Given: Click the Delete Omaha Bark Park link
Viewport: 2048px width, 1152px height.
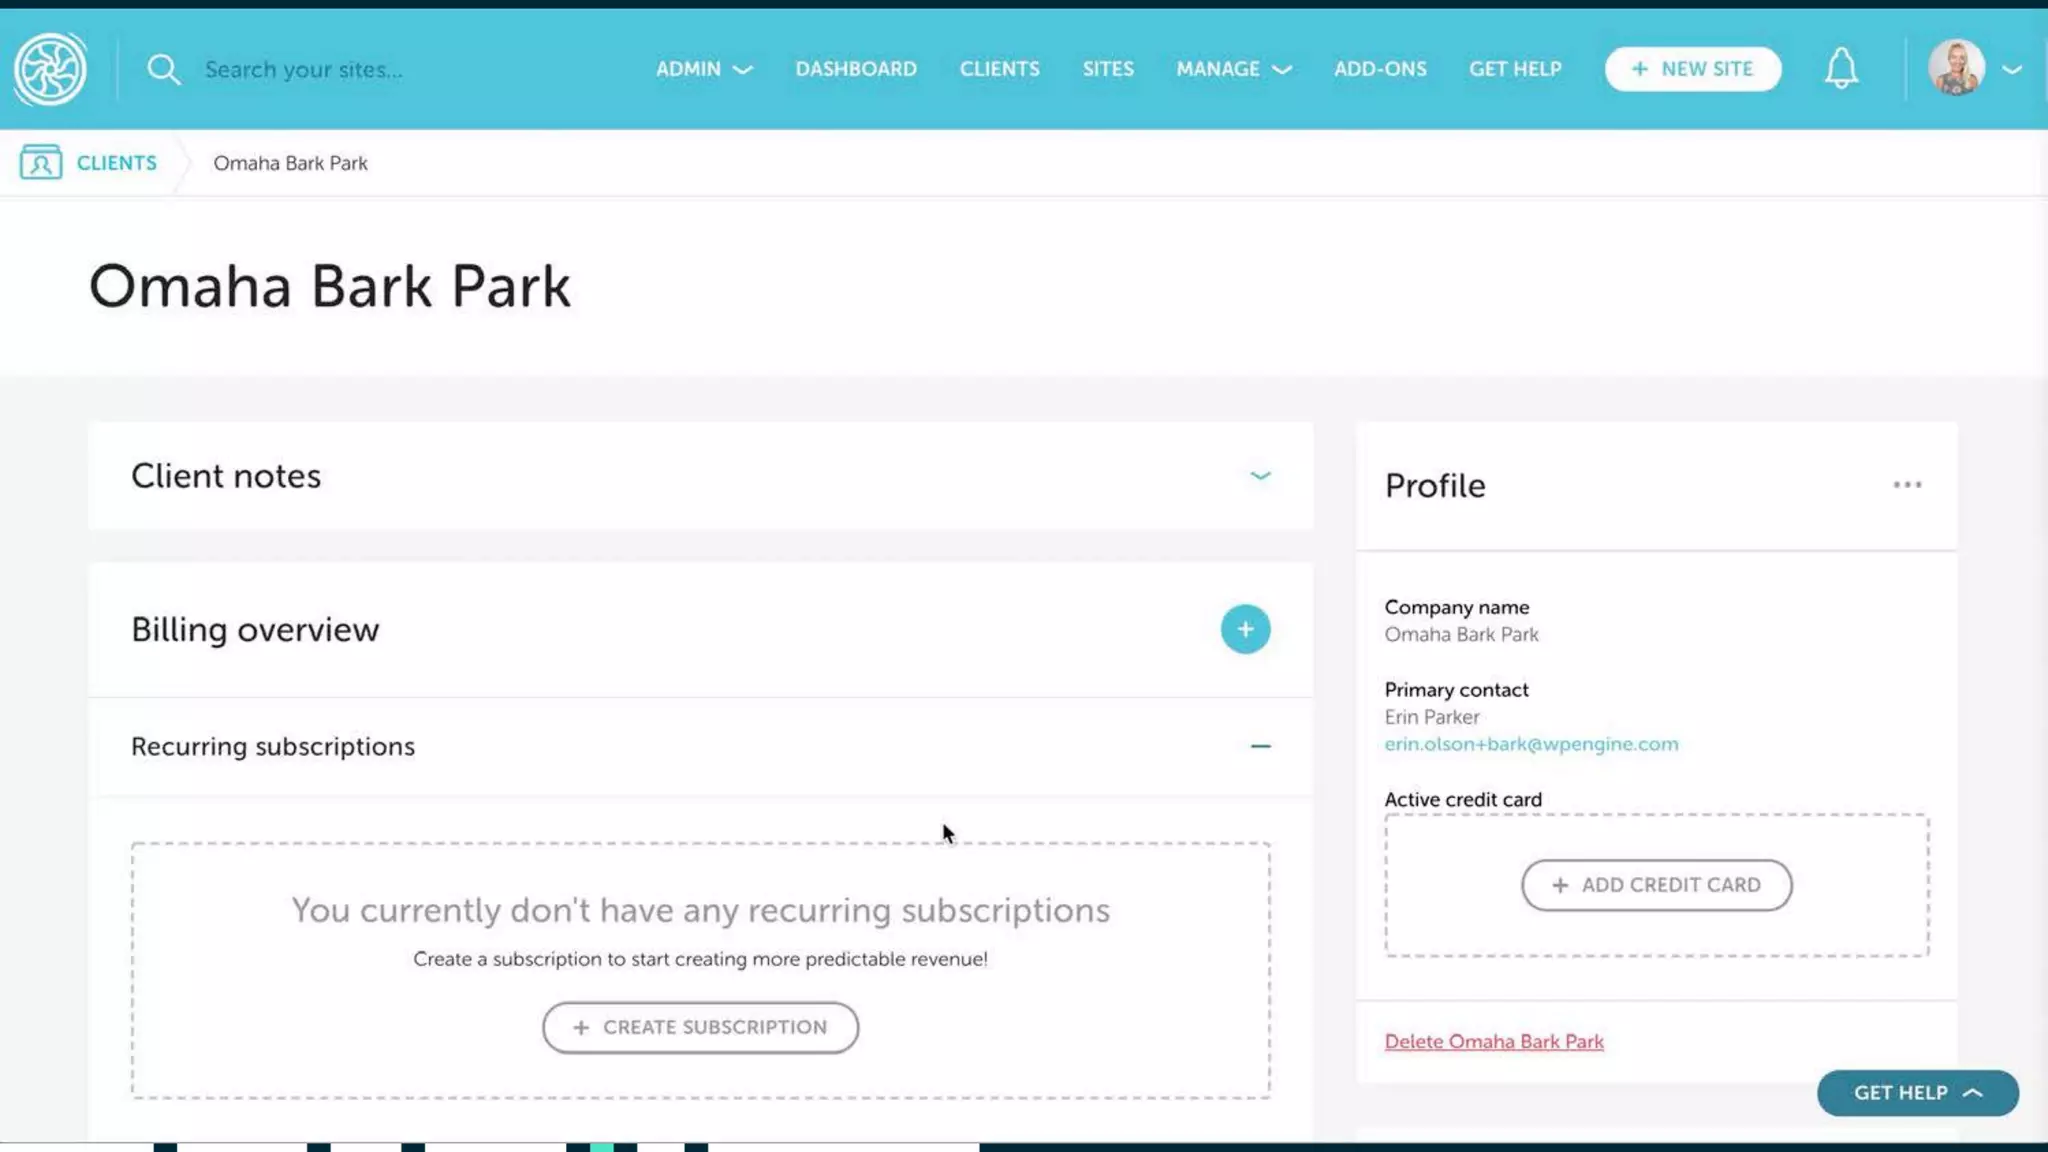Looking at the screenshot, I should (x=1494, y=1041).
